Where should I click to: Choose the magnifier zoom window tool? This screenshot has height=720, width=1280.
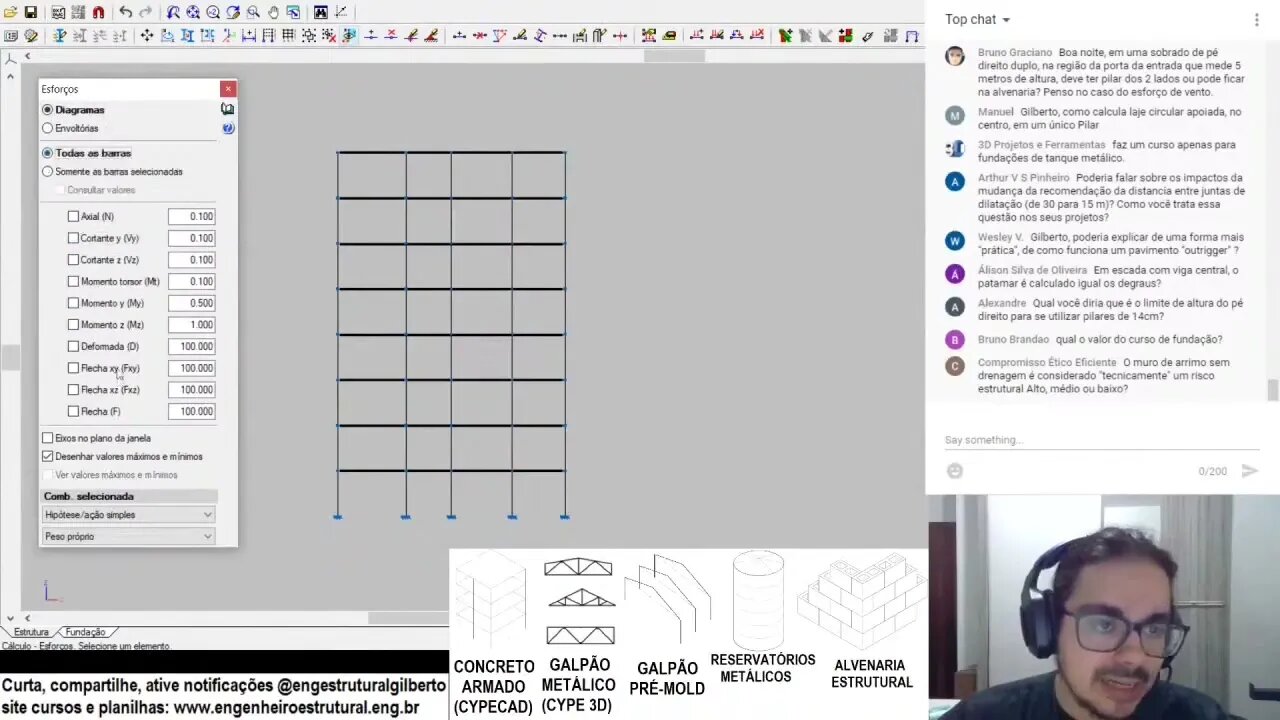coord(253,13)
